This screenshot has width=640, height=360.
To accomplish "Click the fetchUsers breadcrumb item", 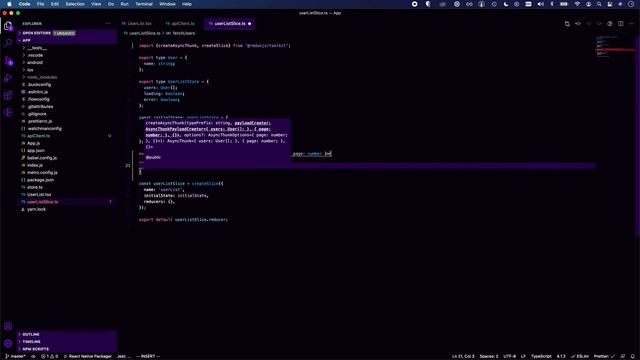I will [x=180, y=33].
